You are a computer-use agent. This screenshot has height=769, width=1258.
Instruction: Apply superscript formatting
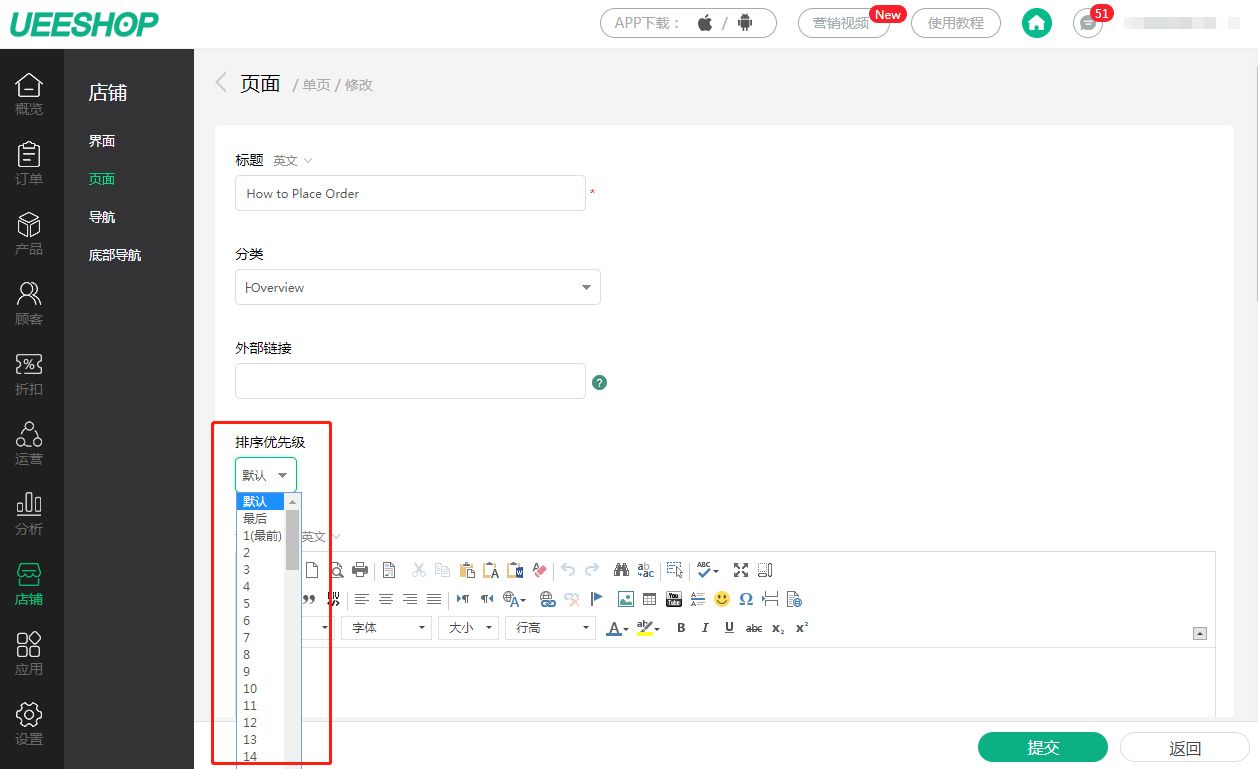coord(802,628)
